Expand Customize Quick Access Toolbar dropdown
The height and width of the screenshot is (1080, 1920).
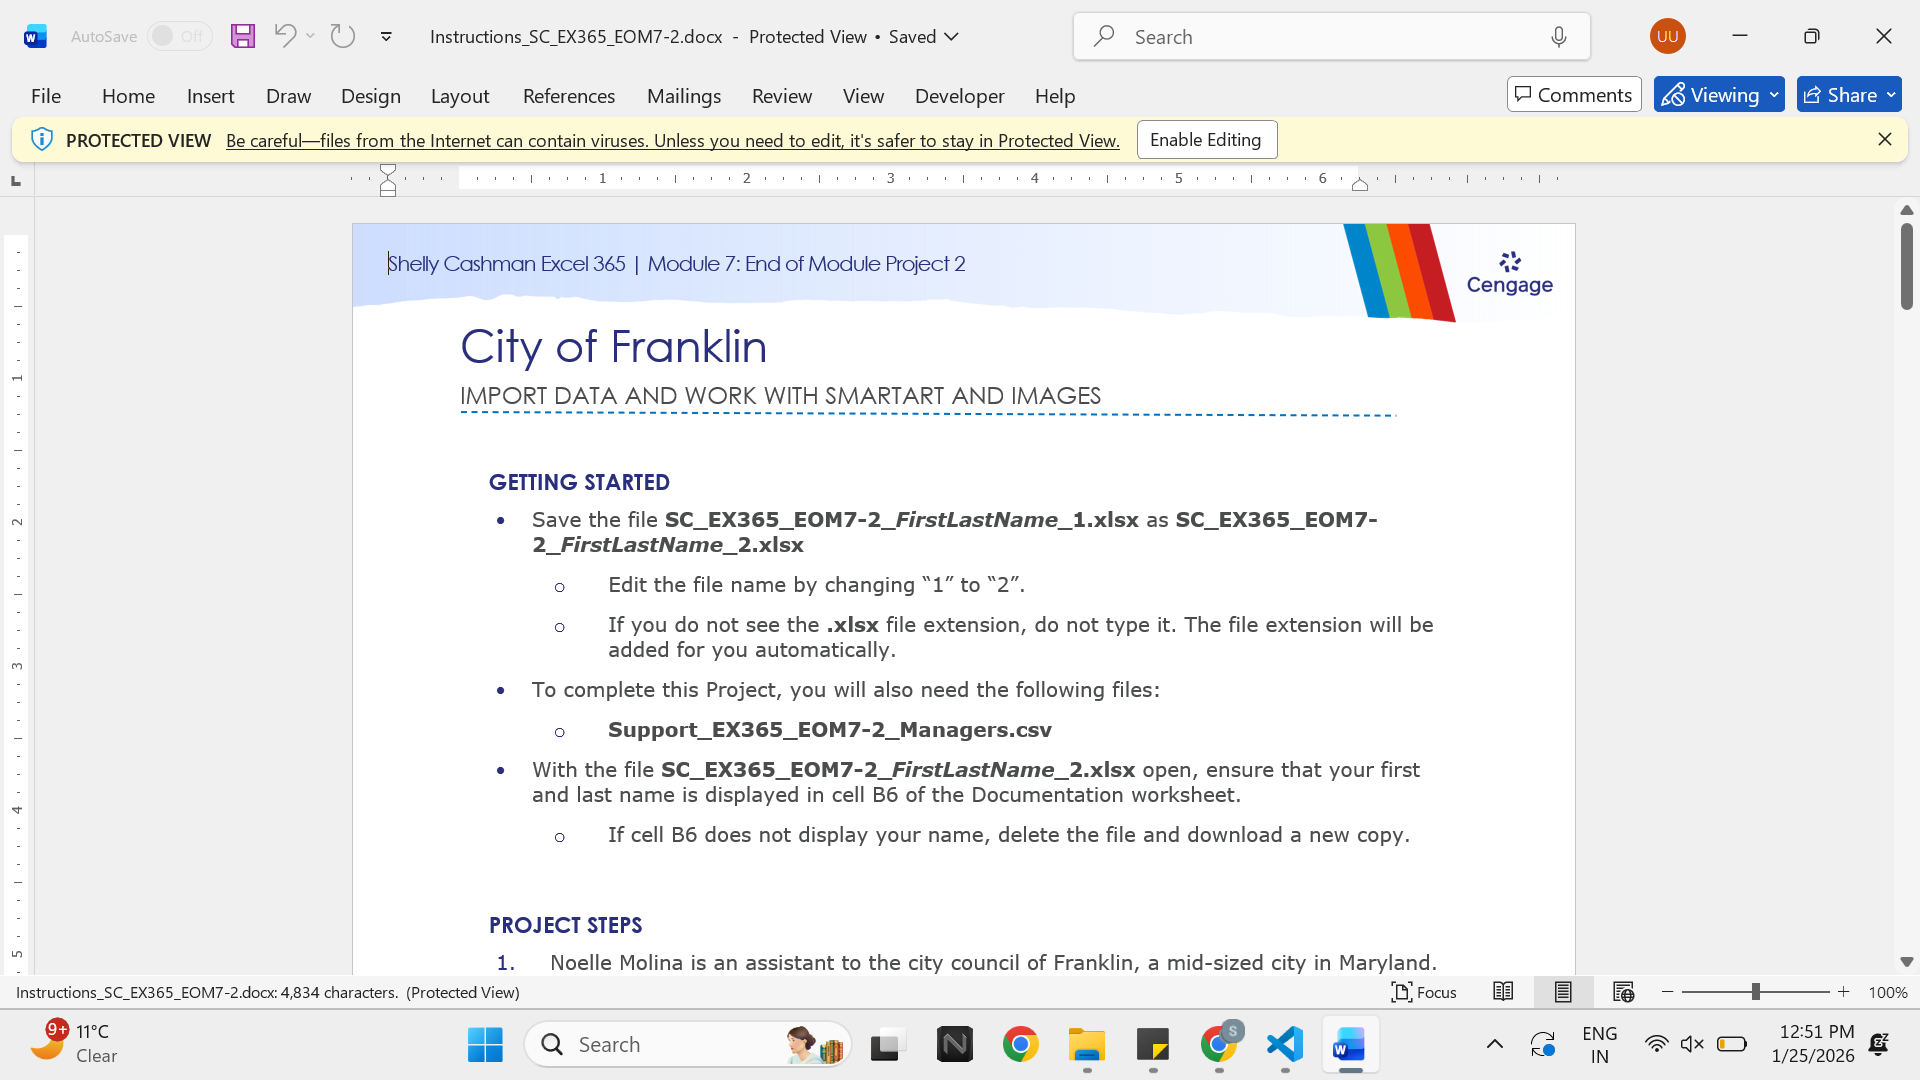386,37
